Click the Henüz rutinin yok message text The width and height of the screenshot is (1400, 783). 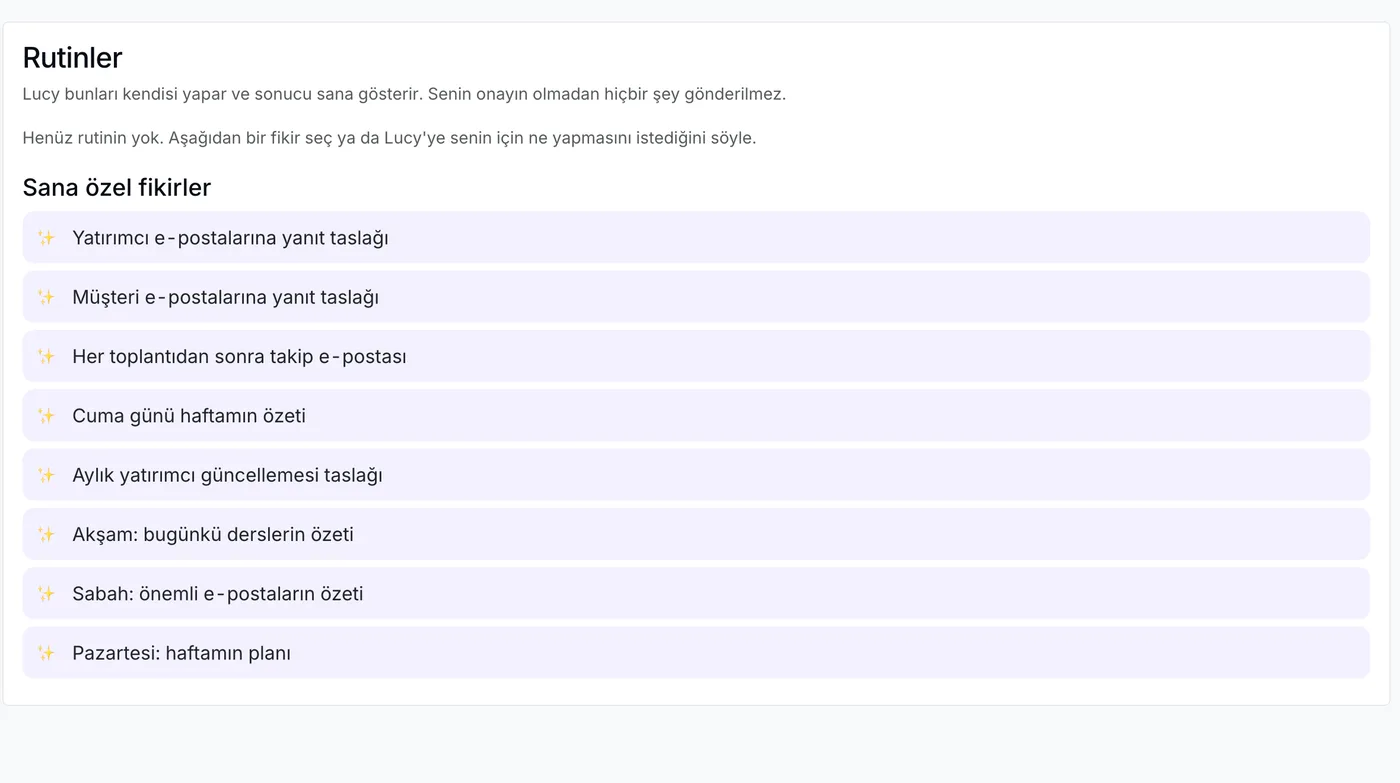pos(389,138)
